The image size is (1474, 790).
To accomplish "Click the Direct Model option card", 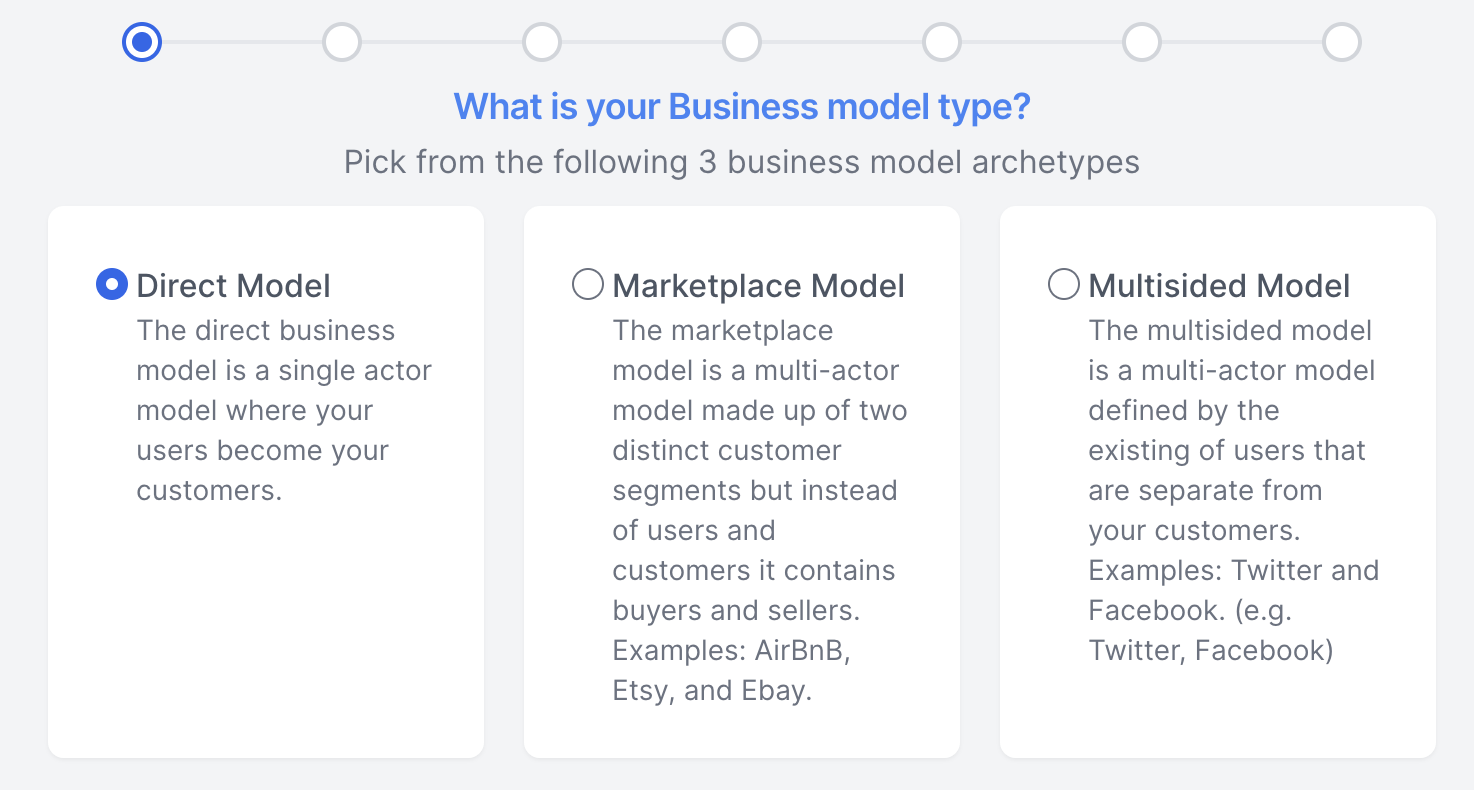I will coord(266,480).
